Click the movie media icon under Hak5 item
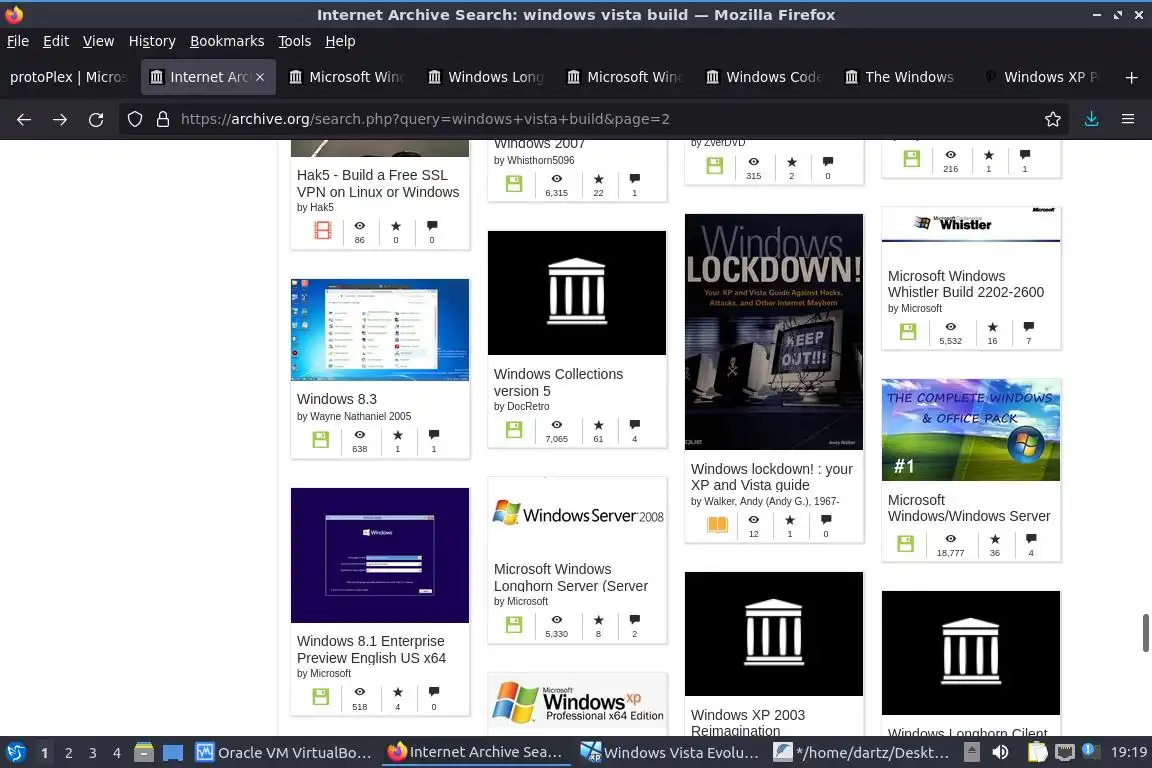Image resolution: width=1152 pixels, height=768 pixels. point(323,231)
